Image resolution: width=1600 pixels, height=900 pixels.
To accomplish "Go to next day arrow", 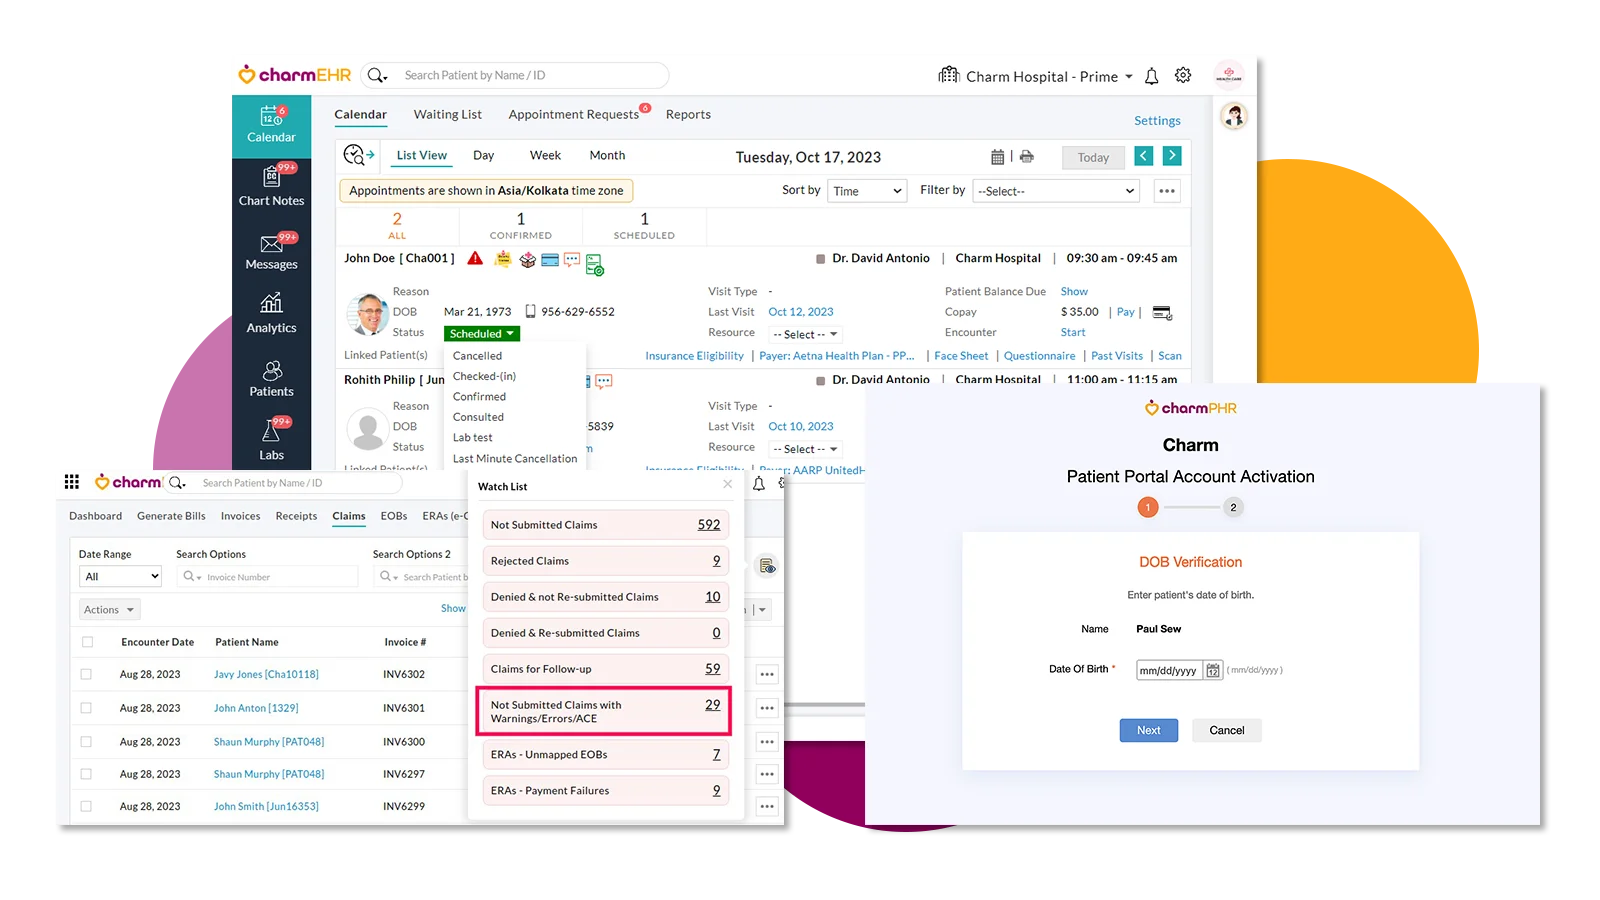I will point(1172,156).
